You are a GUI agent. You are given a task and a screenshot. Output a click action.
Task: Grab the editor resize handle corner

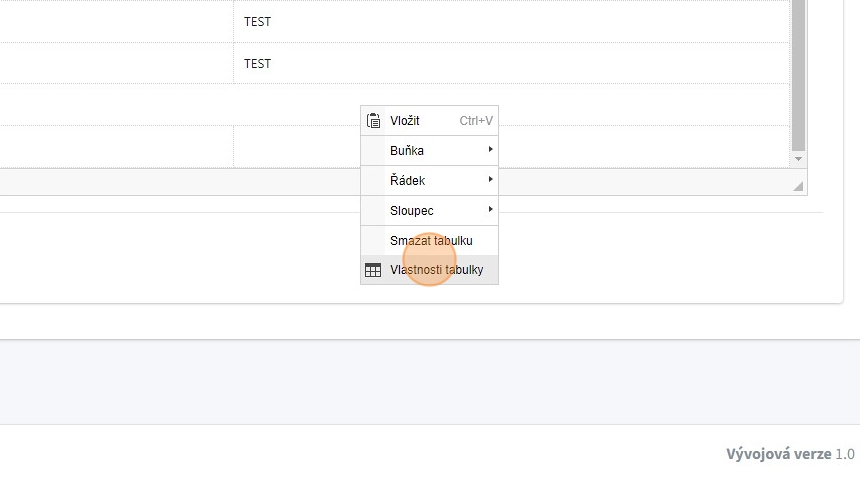(798, 187)
